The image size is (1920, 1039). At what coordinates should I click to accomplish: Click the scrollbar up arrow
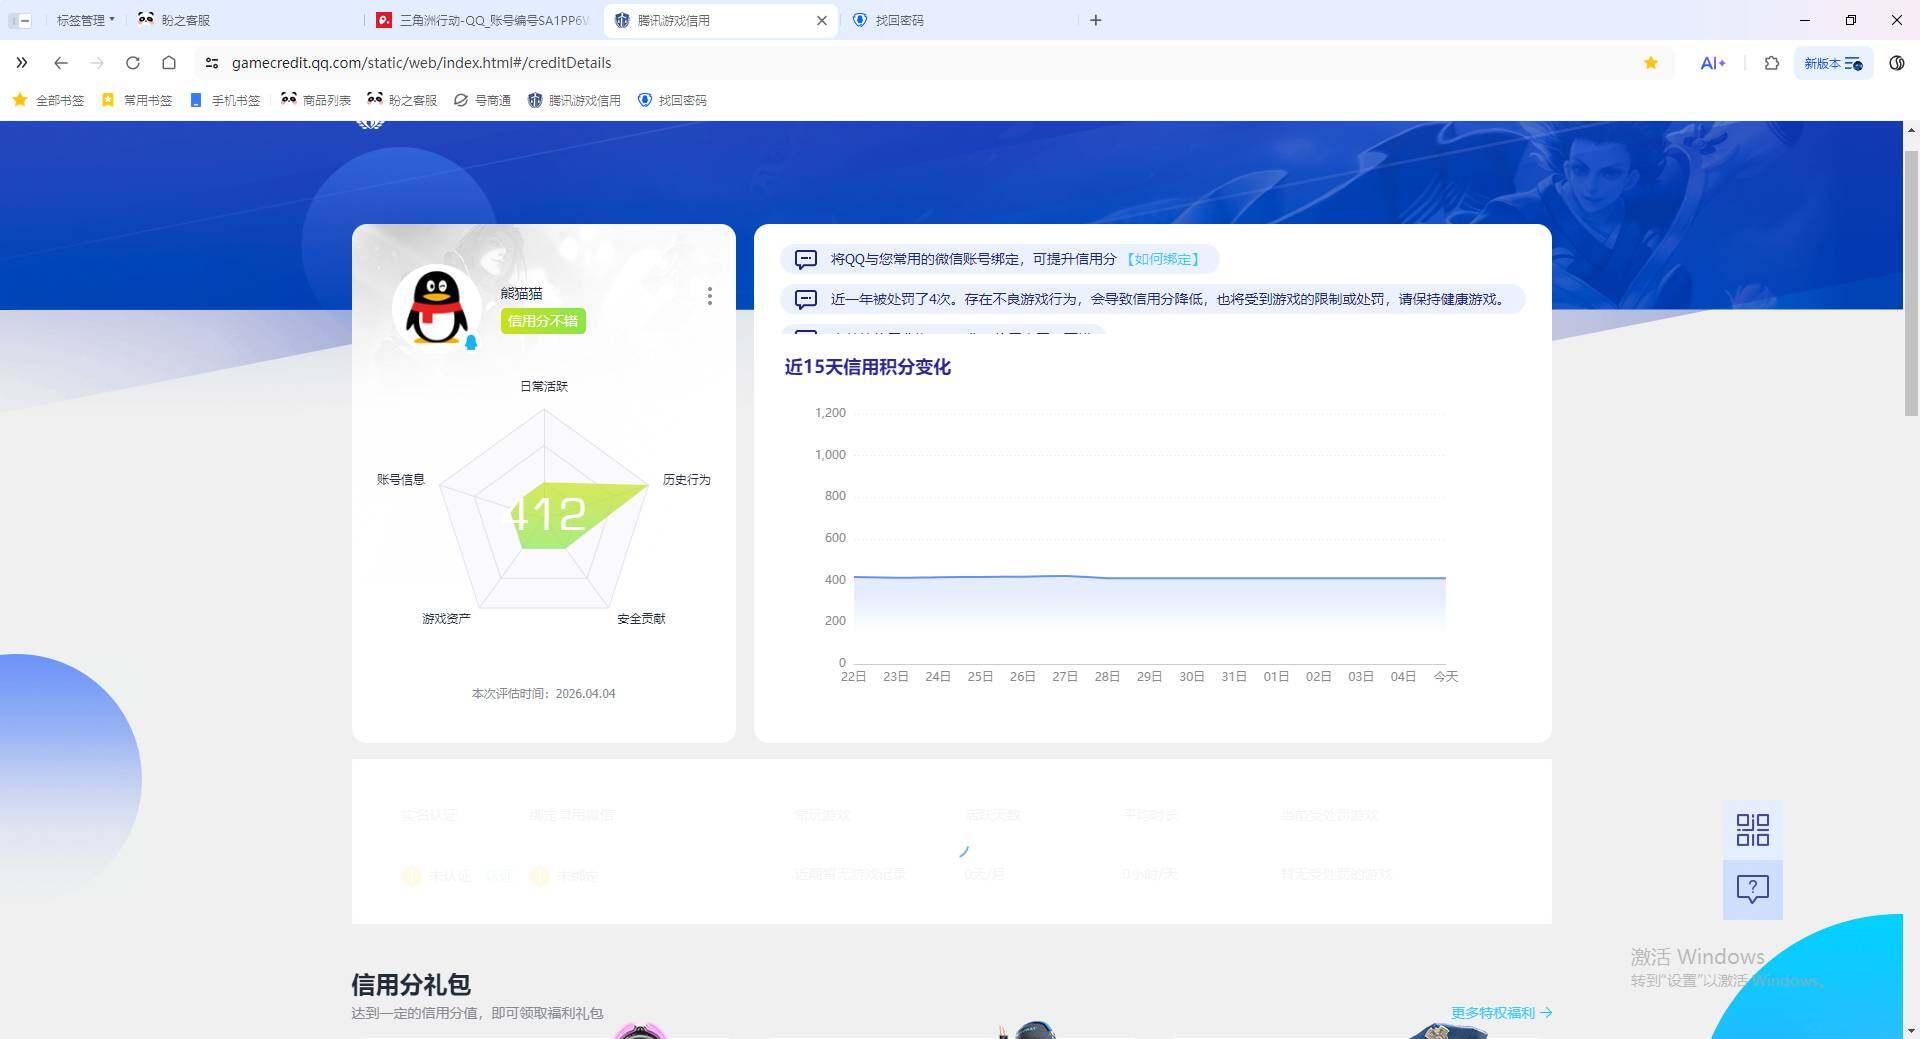[1911, 130]
